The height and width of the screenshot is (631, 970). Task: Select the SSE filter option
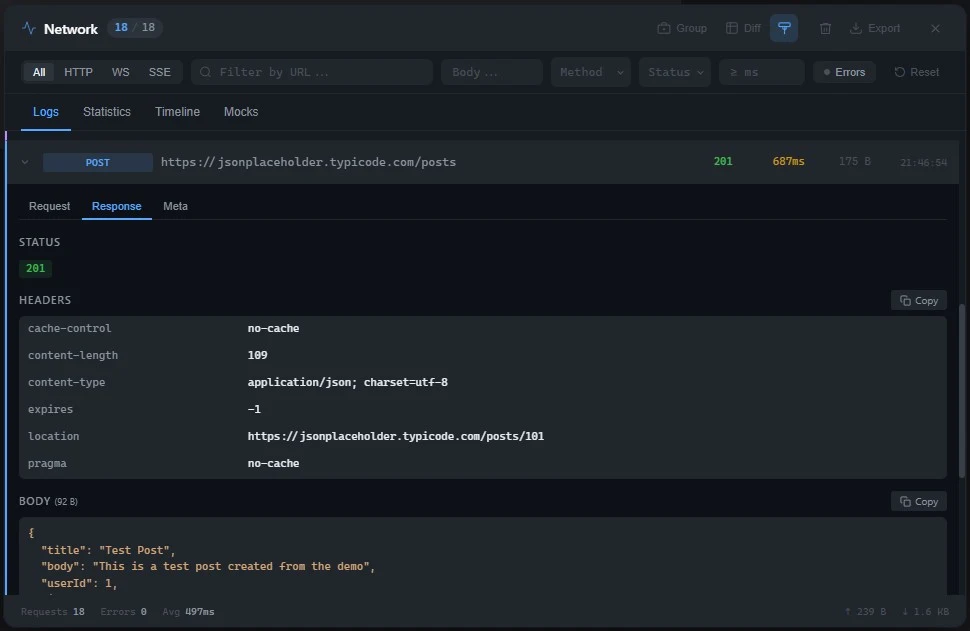point(160,72)
